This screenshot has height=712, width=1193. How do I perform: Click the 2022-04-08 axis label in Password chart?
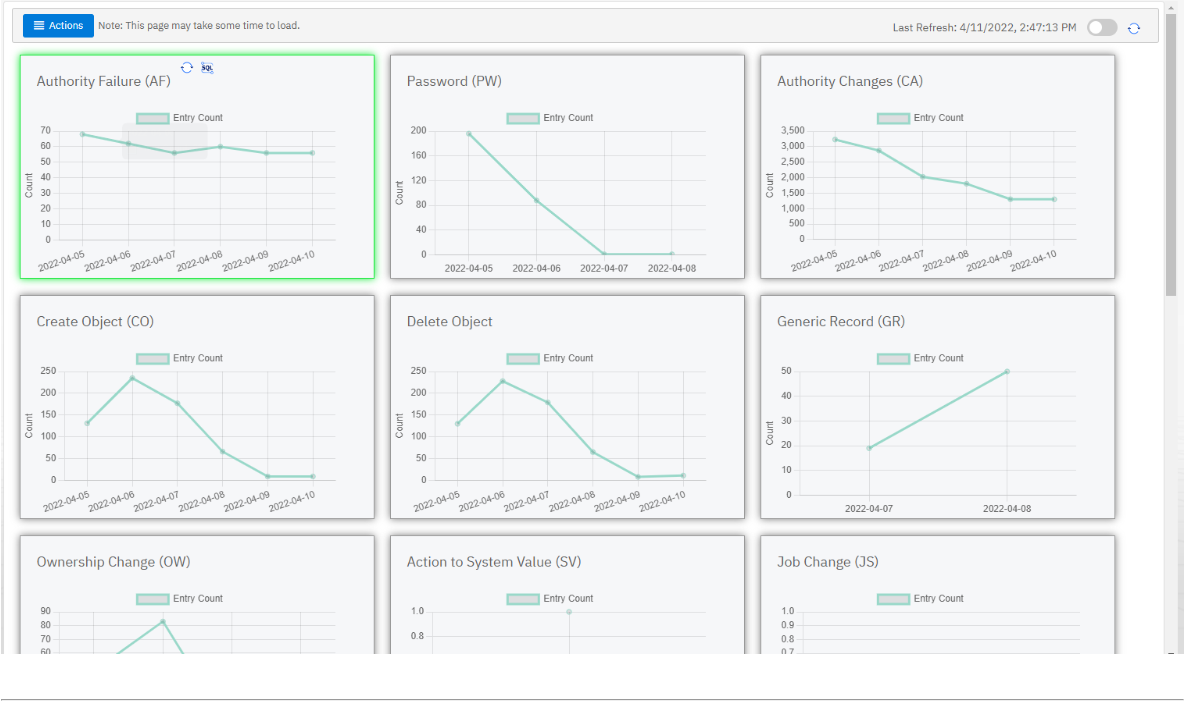coord(672,269)
